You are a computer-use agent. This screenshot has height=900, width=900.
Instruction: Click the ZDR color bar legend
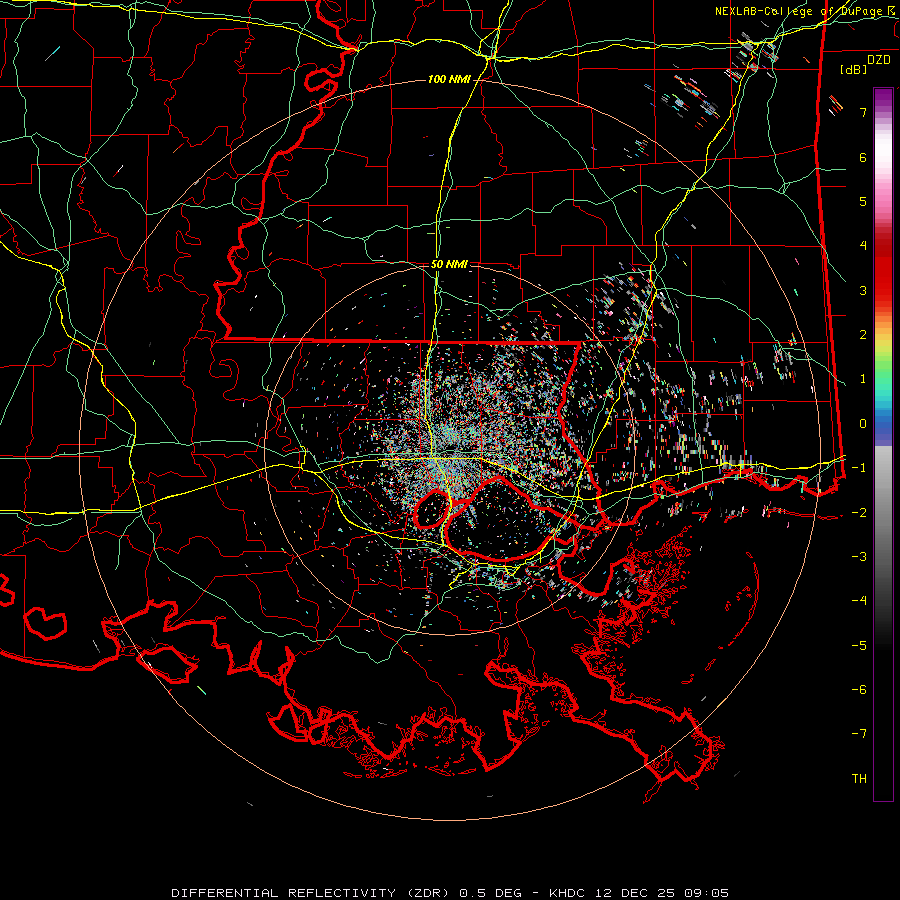click(x=883, y=444)
